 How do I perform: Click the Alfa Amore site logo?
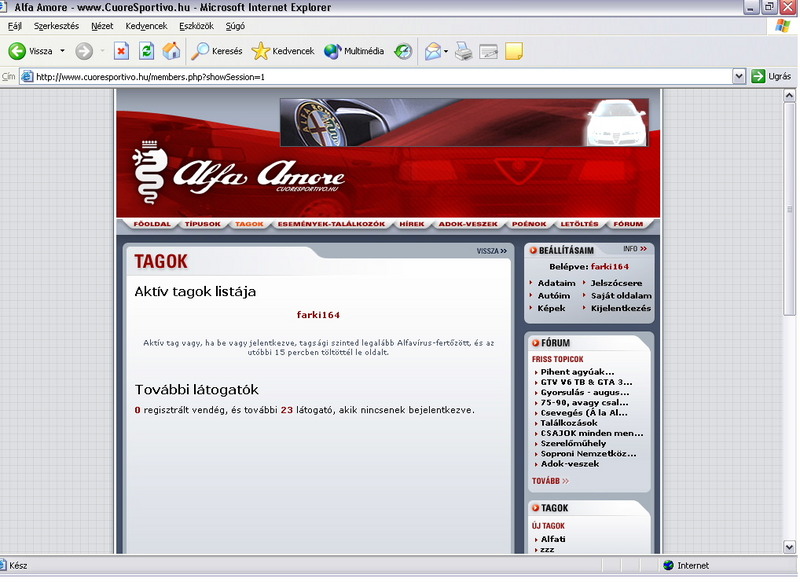[x=238, y=173]
